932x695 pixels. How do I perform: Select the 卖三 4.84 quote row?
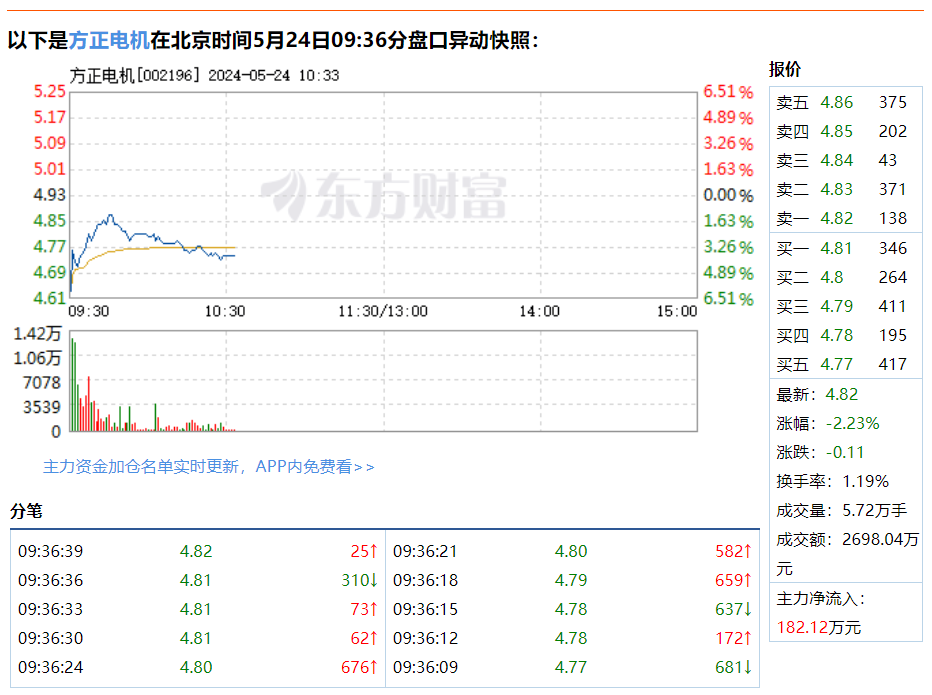click(x=845, y=161)
